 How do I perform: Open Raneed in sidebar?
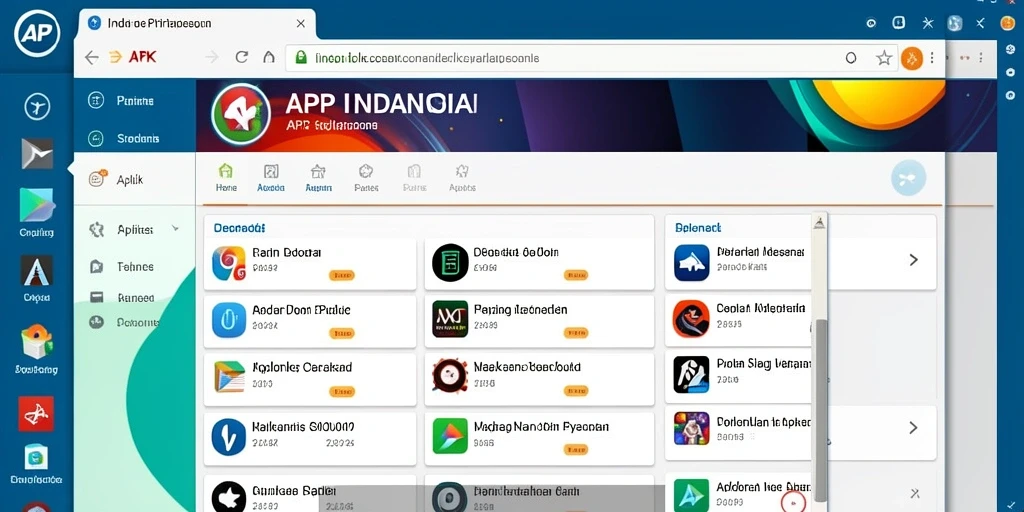click(x=135, y=298)
